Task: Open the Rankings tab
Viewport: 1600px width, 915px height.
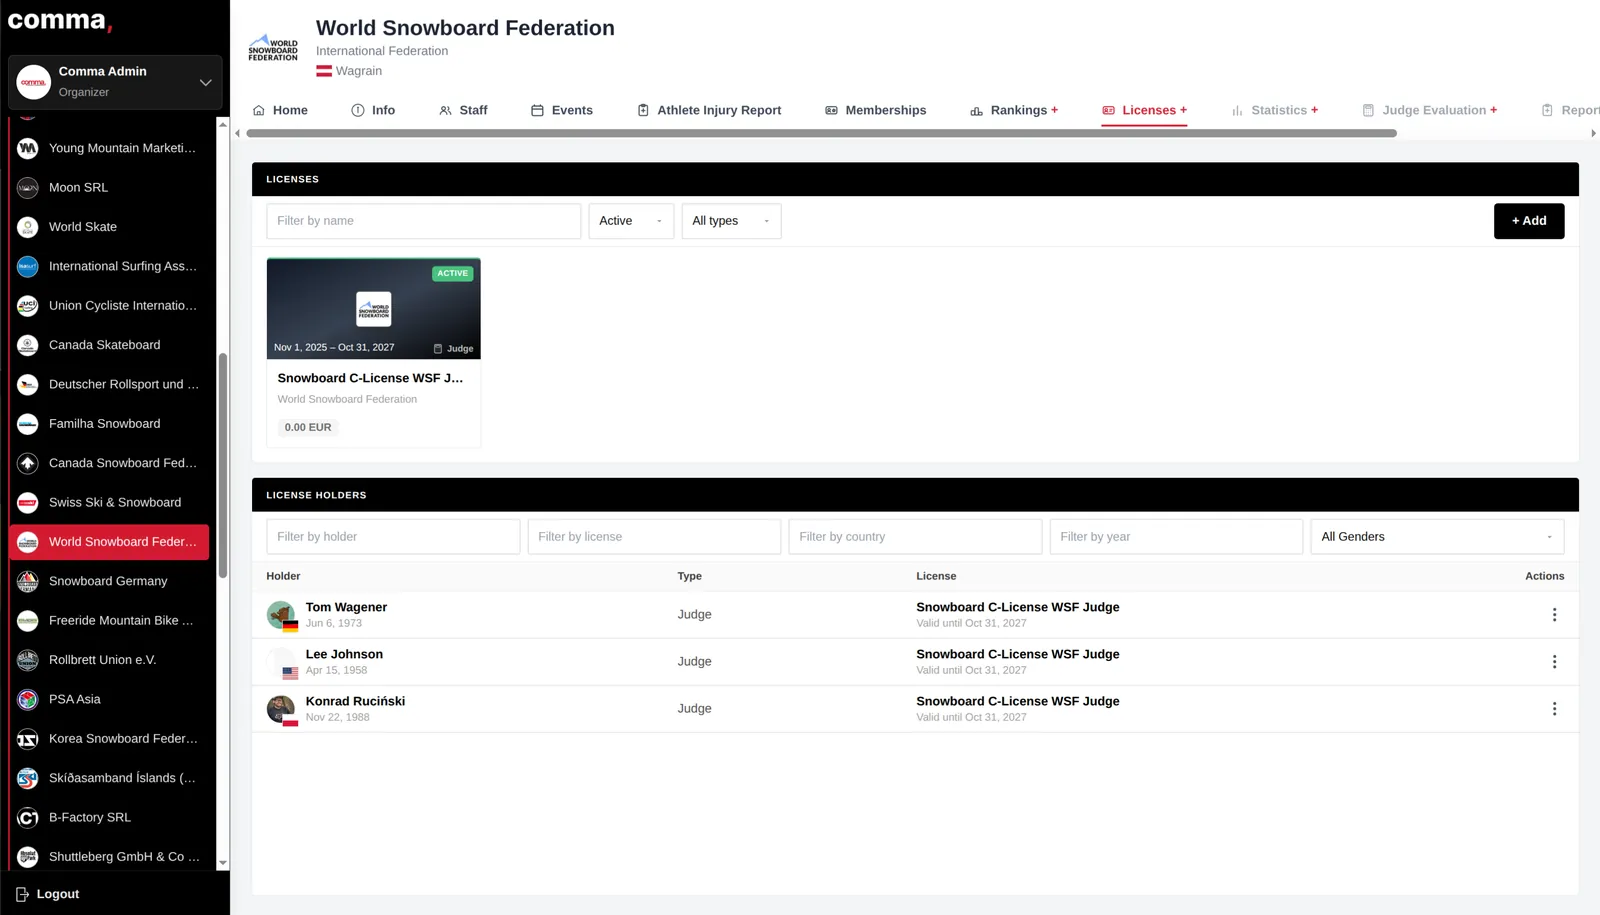Action: 1014,110
